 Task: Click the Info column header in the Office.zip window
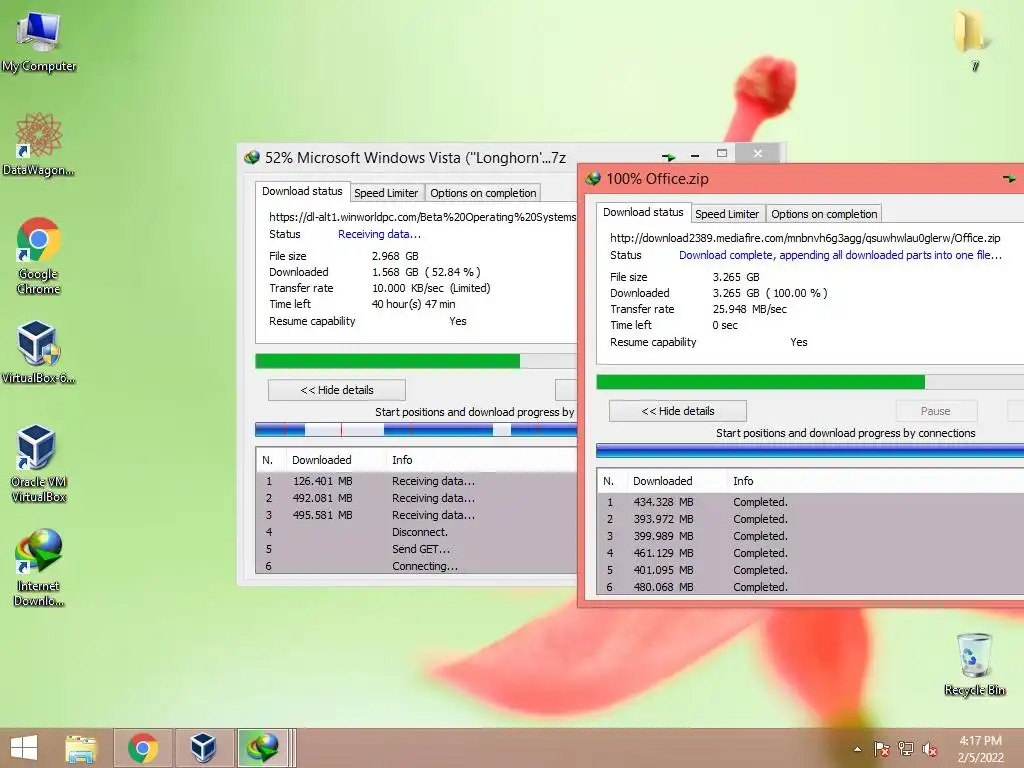[x=875, y=481]
